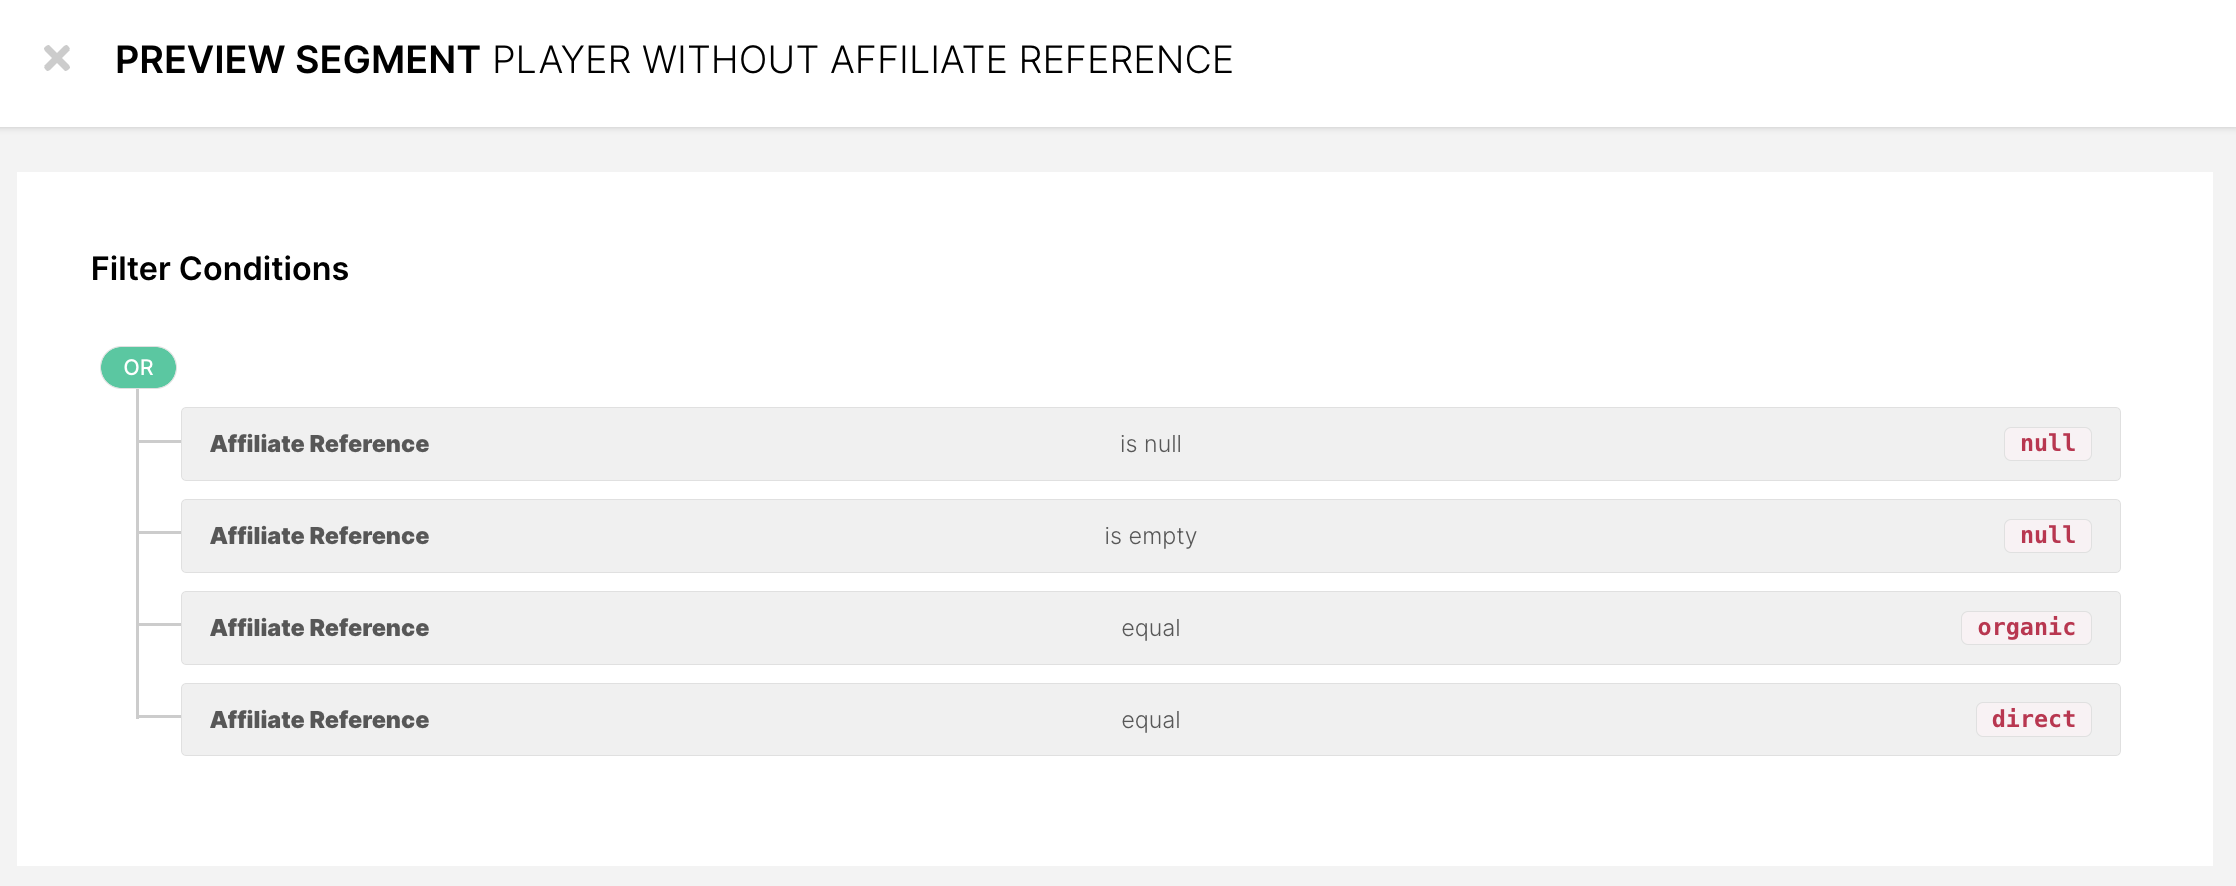Click the green OR group badge
This screenshot has width=2236, height=886.
pos(138,367)
